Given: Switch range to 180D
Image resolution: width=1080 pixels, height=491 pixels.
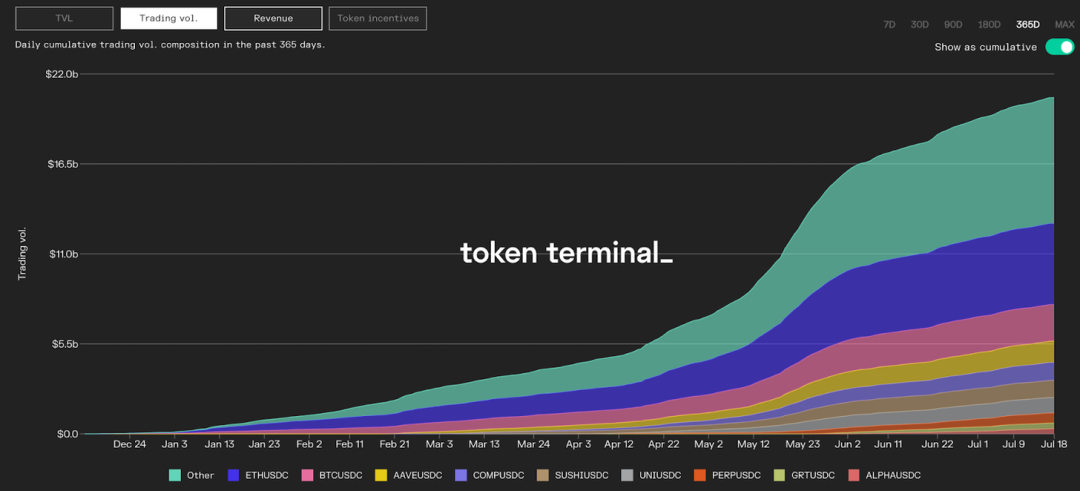Looking at the screenshot, I should [x=989, y=25].
